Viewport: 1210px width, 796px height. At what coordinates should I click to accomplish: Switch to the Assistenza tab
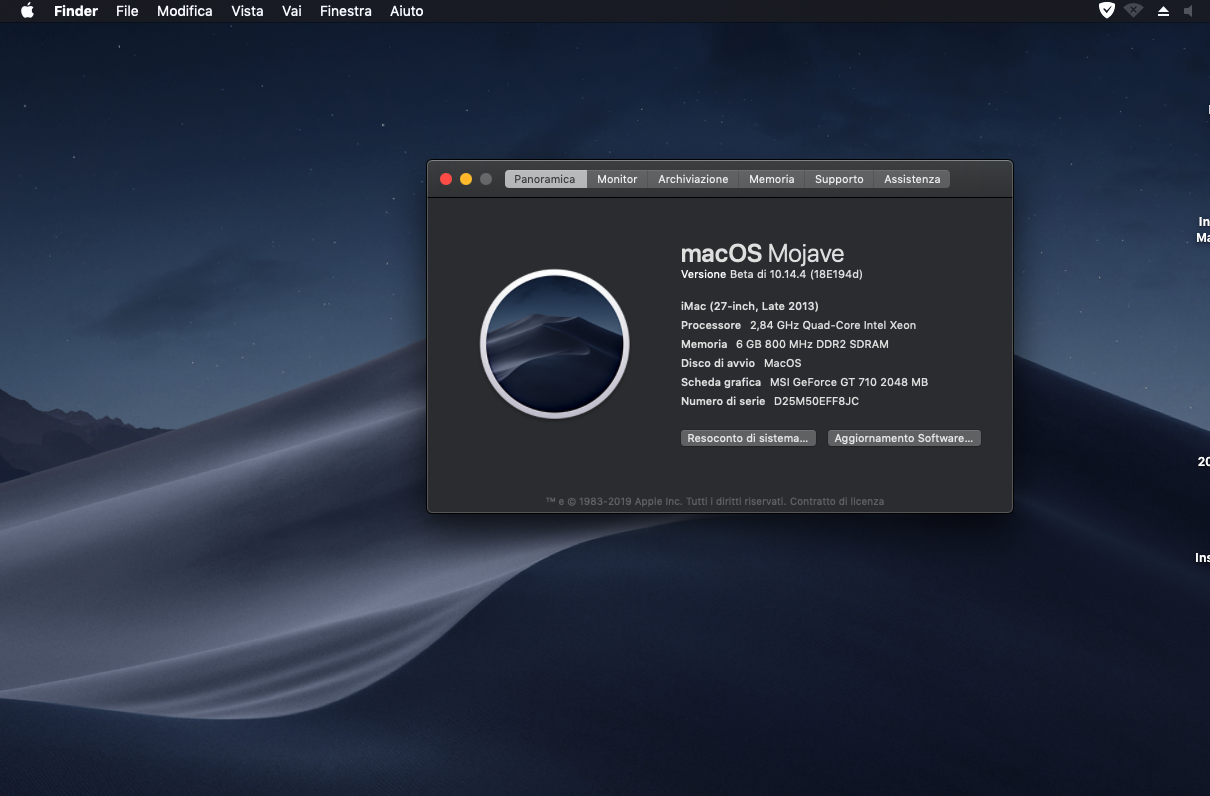(912, 179)
